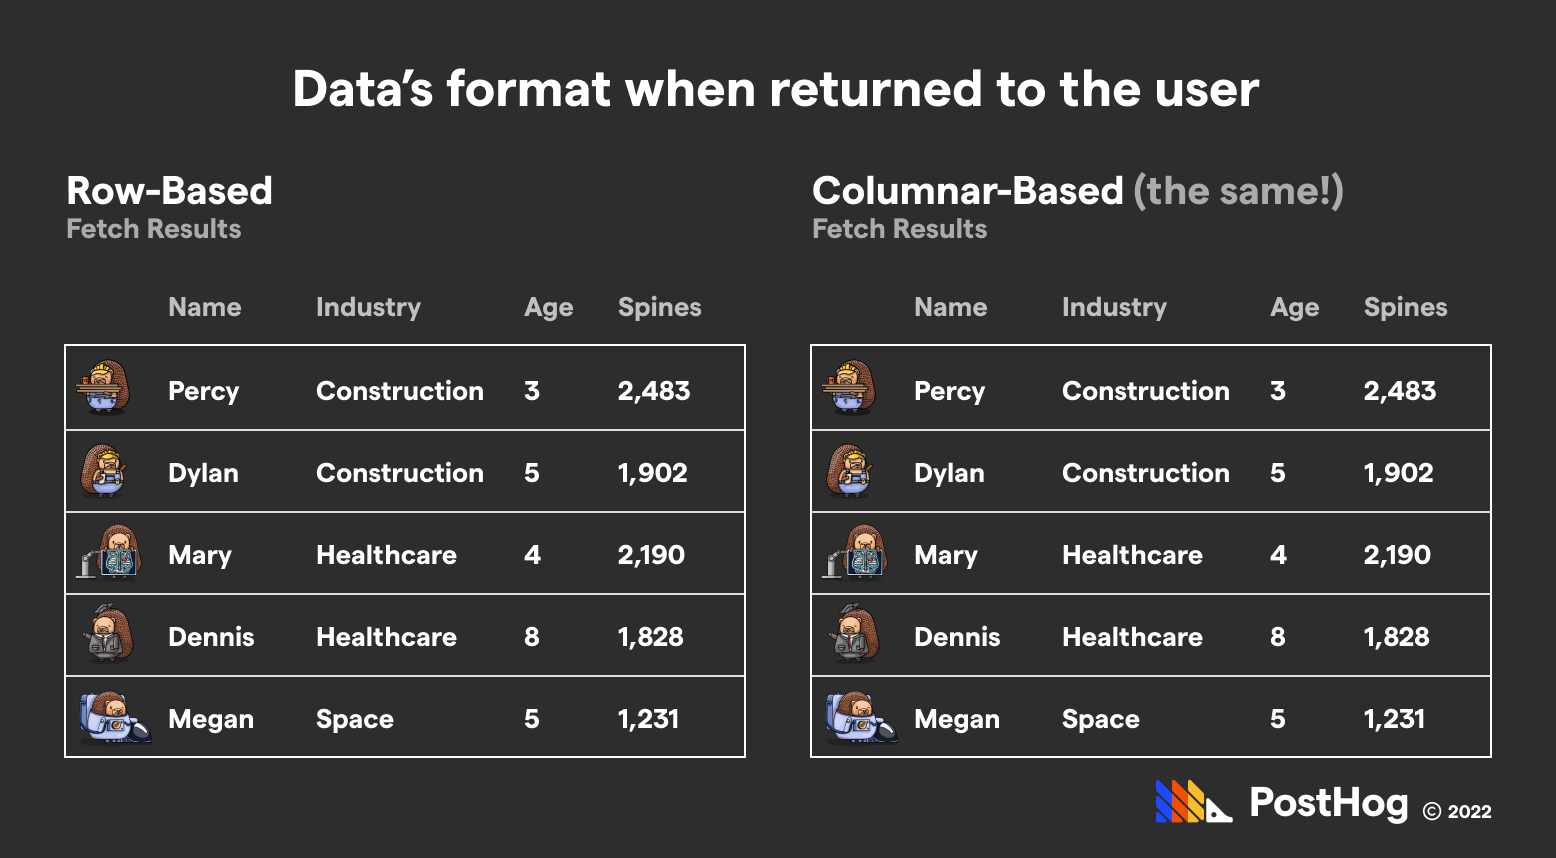Viewport: 1556px width, 858px height.
Task: Click Mary's x-ray hedgehog icon in Row-Based table
Action: 110,553
